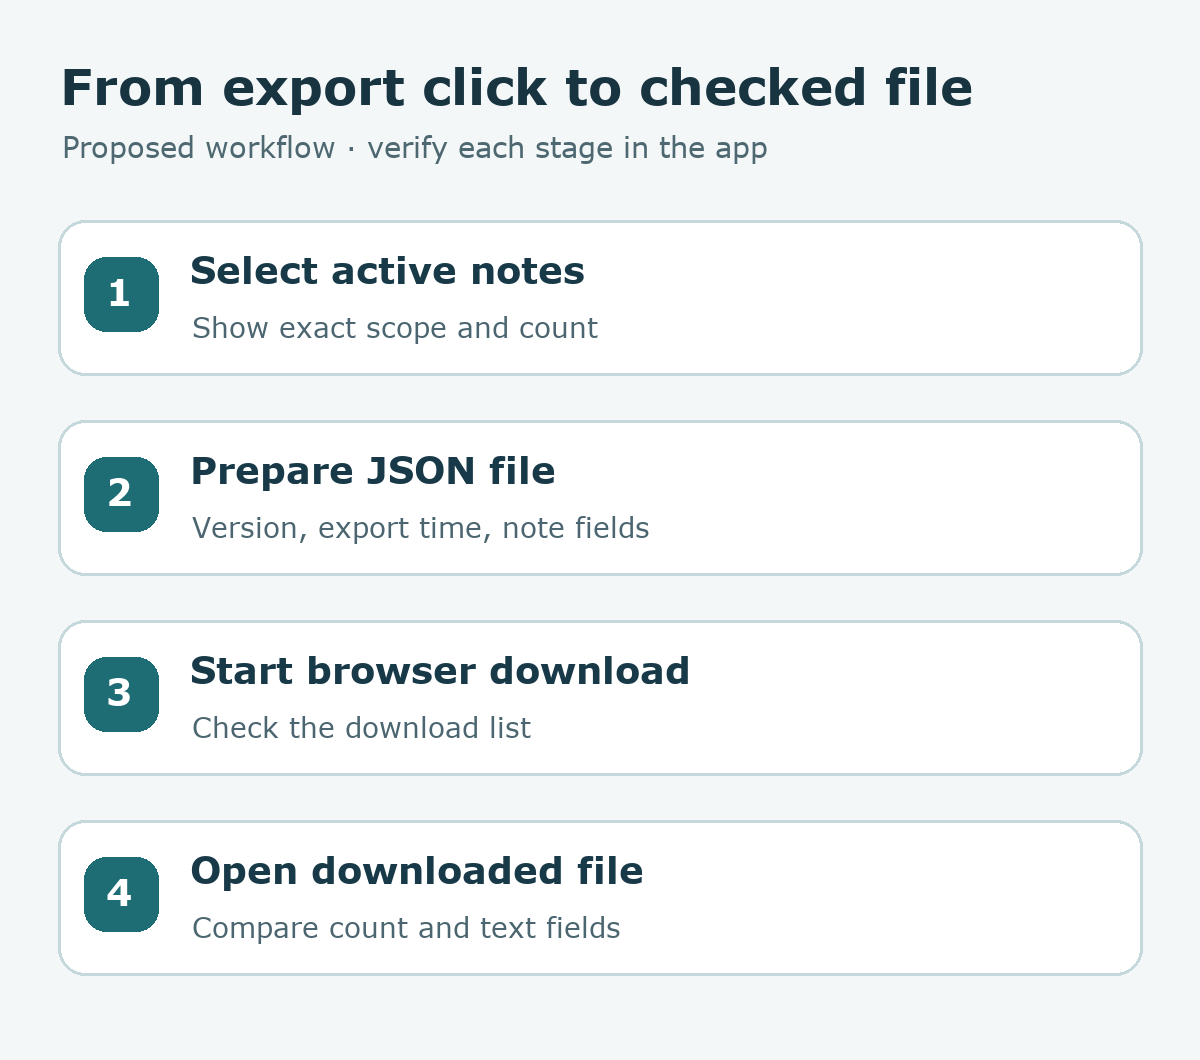Click the 'Proposed workflow' subtitle line
This screenshot has width=1200, height=1060.
coord(415,148)
